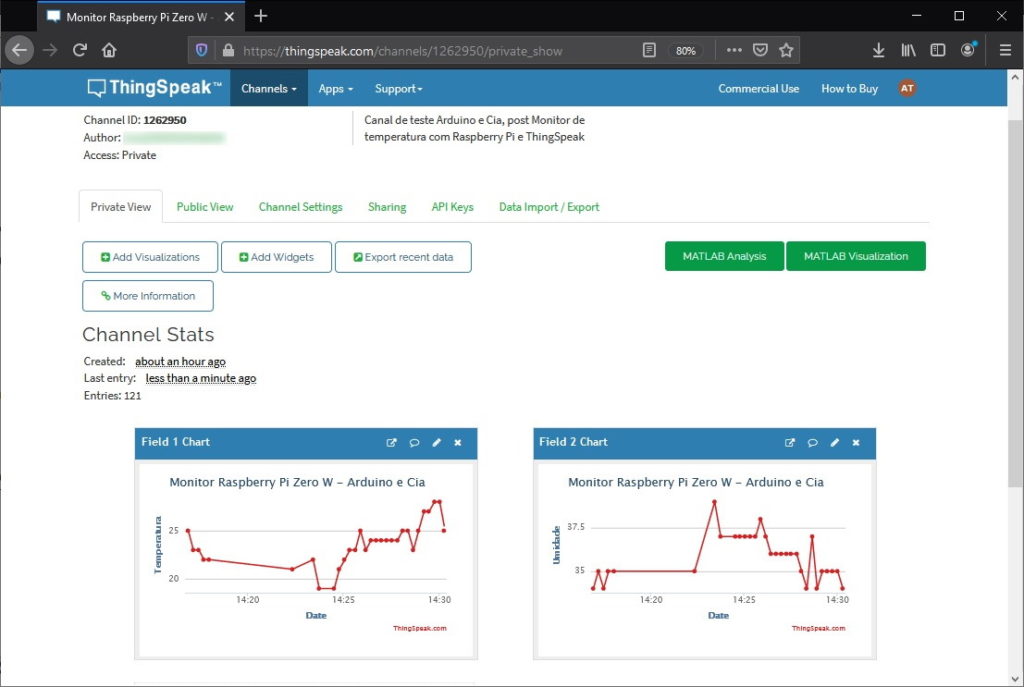The width and height of the screenshot is (1024, 687).
Task: Click the scrollbar down arrow
Action: pyautogui.click(x=1015, y=679)
